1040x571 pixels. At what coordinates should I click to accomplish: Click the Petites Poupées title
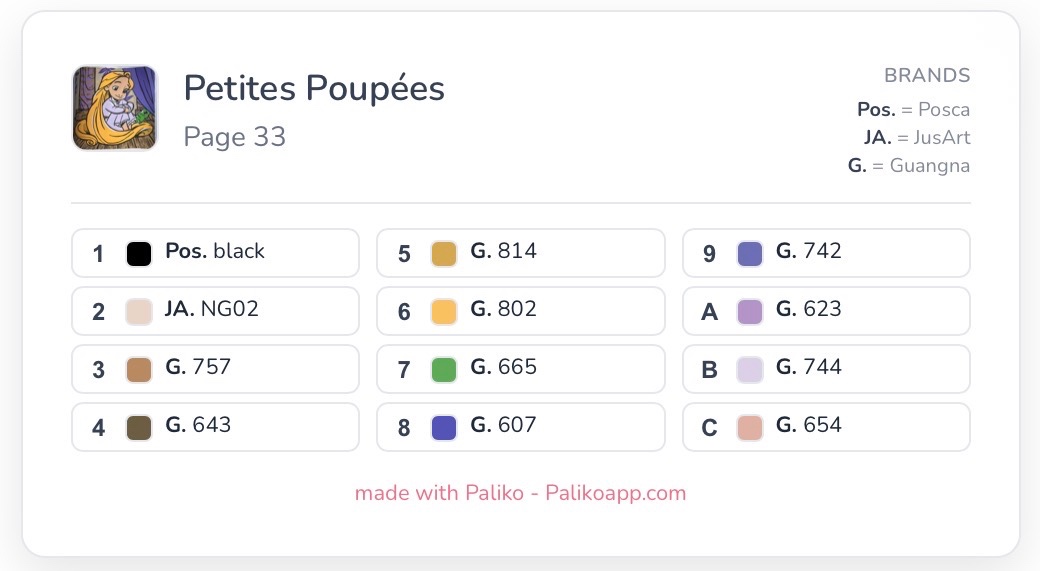coord(314,88)
